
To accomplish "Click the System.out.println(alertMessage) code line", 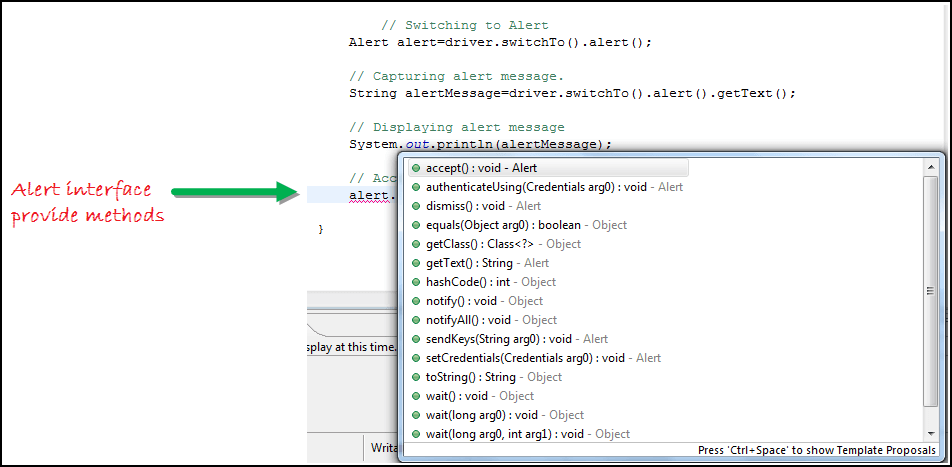I will [x=480, y=144].
